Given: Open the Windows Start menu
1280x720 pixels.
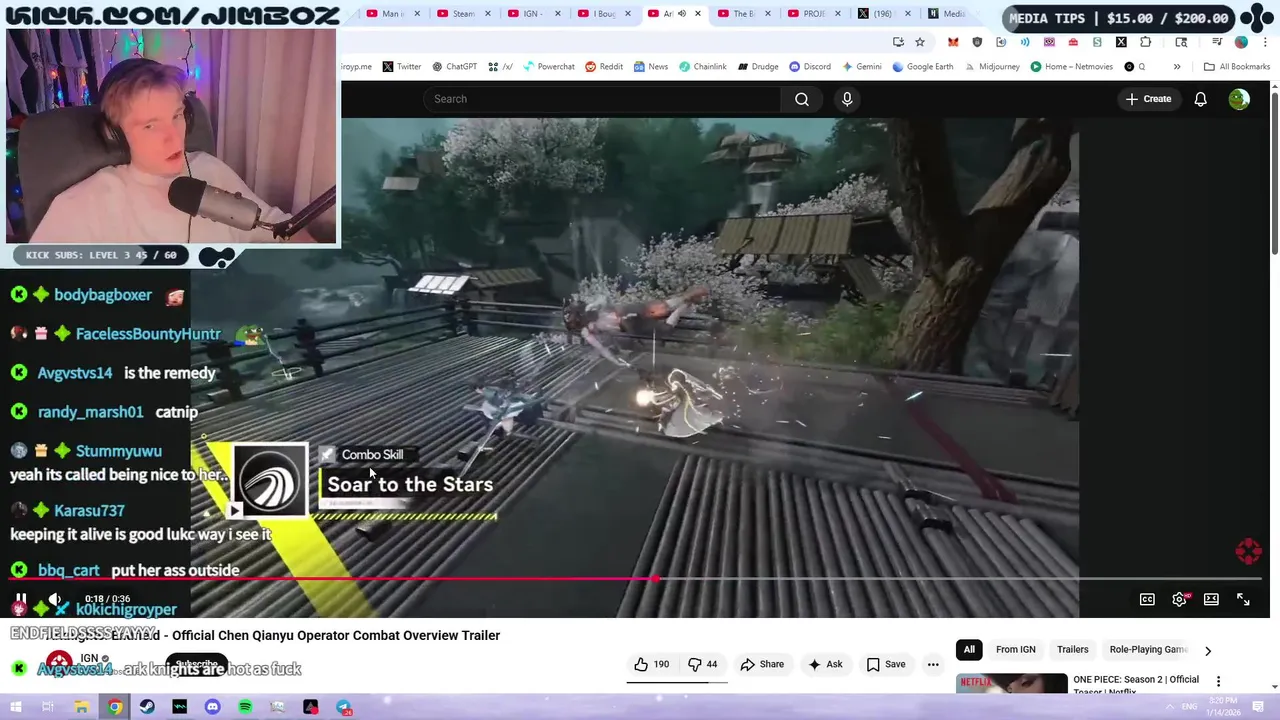Looking at the screenshot, I should pyautogui.click(x=16, y=707).
